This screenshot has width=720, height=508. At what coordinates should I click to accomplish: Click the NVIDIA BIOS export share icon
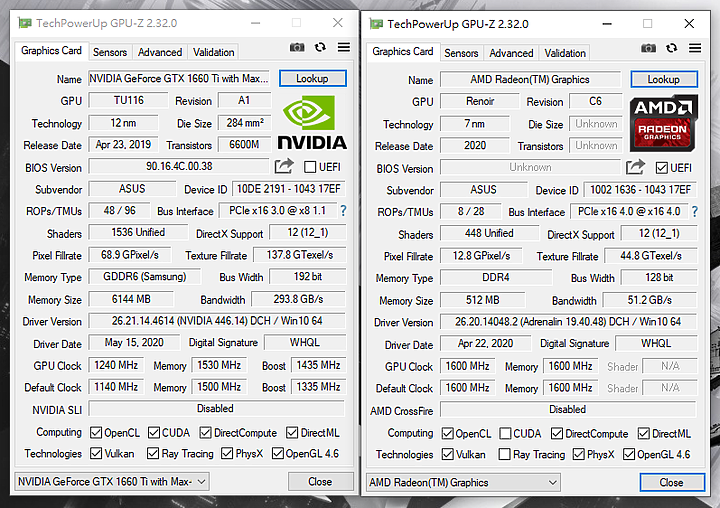[284, 166]
